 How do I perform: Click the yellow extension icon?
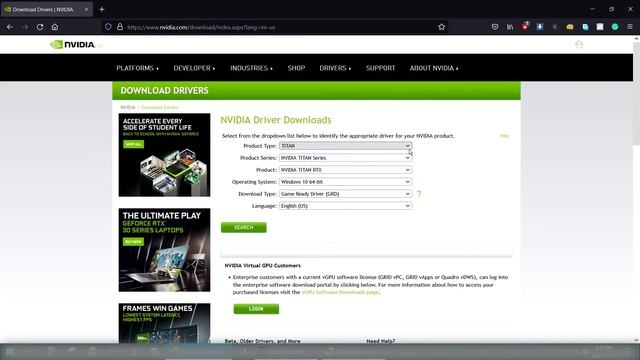(570, 27)
